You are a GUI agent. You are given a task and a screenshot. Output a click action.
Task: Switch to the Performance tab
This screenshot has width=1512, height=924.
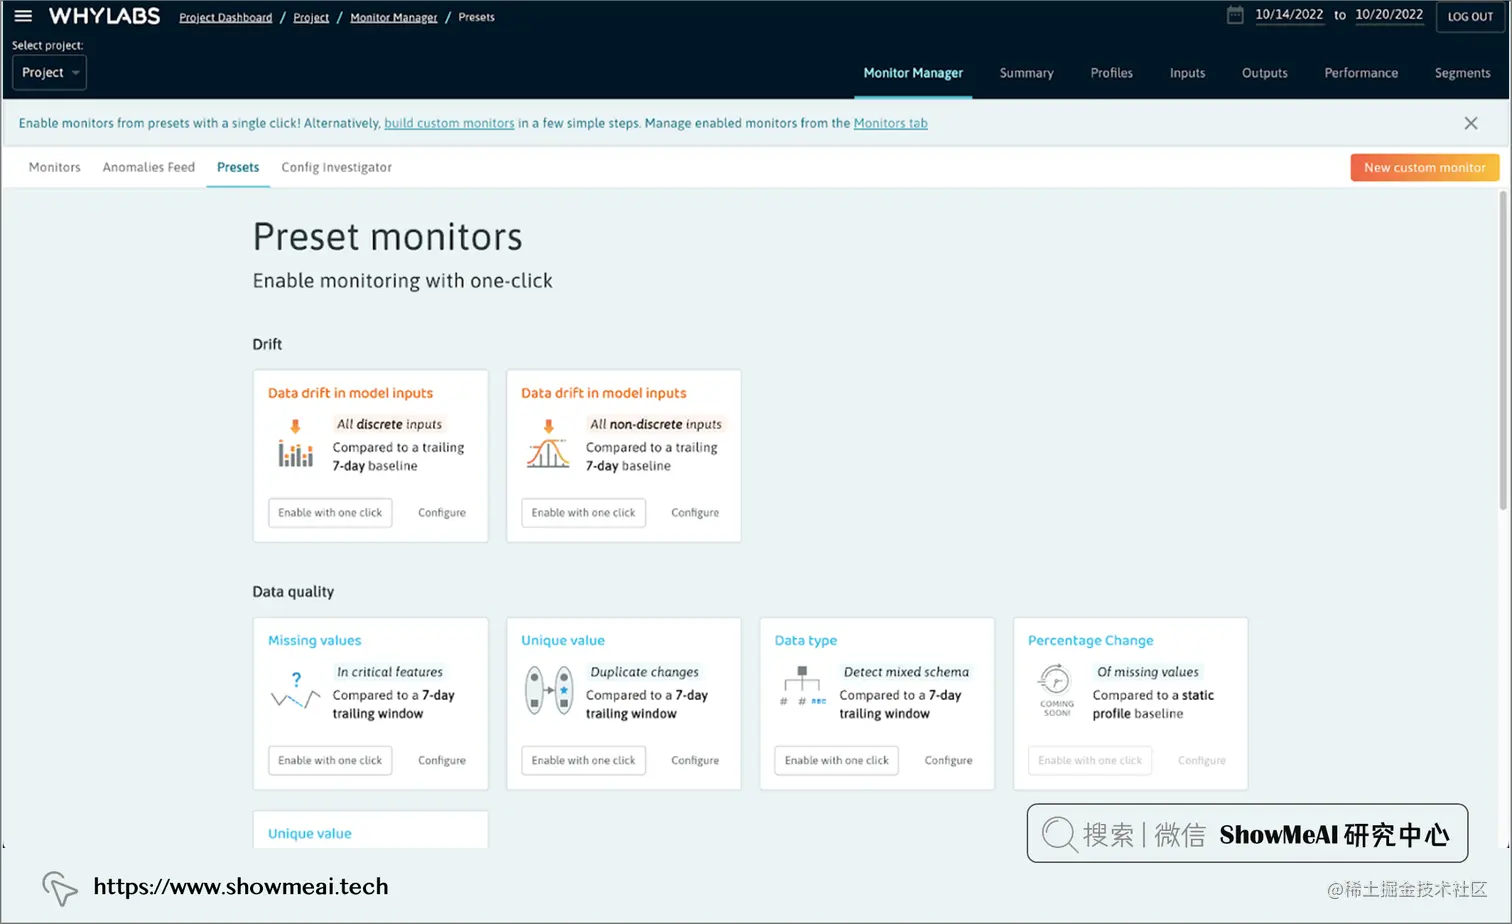click(x=1361, y=73)
